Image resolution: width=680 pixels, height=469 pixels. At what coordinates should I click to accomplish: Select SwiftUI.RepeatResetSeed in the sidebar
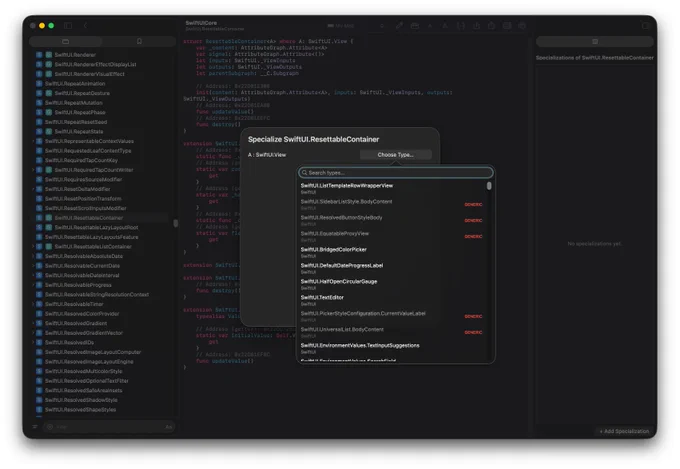99,122
